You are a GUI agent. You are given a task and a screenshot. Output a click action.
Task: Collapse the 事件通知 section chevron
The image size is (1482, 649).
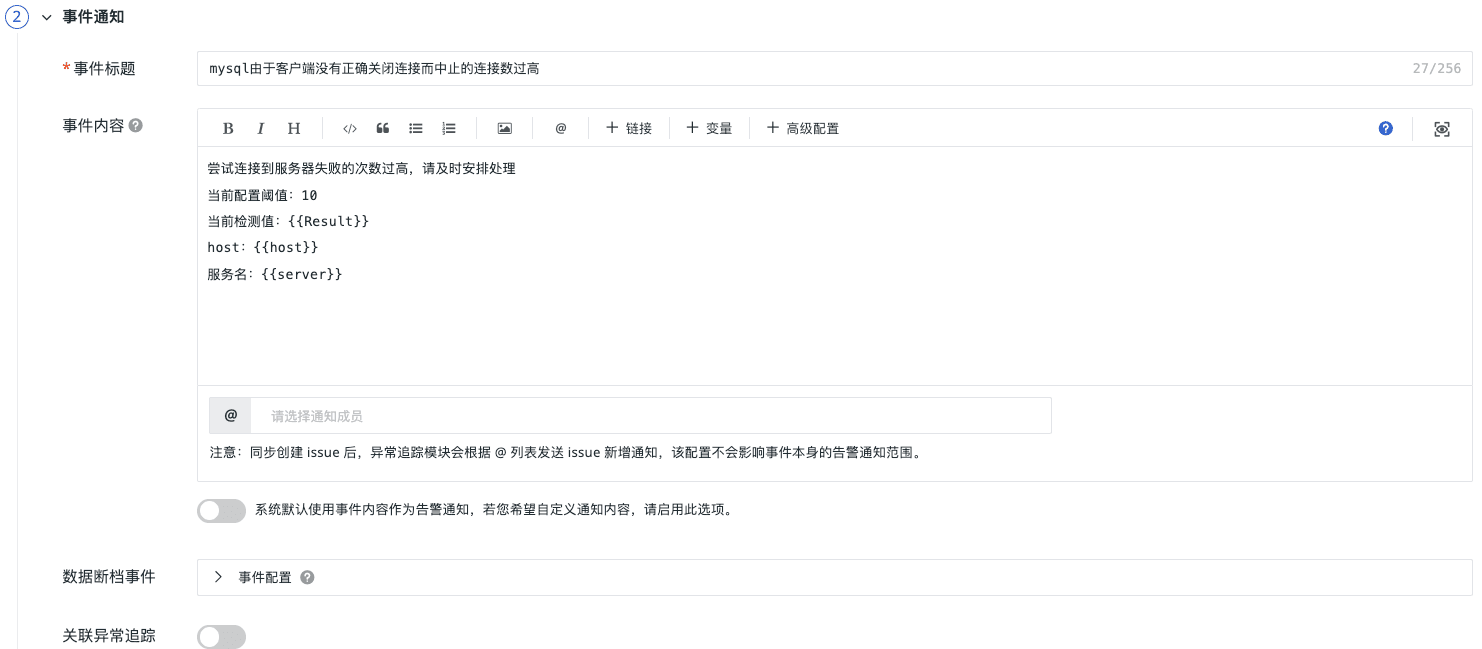(x=46, y=18)
